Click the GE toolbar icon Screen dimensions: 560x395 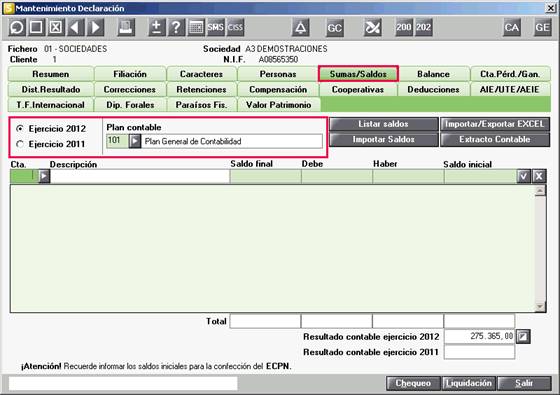[542, 28]
